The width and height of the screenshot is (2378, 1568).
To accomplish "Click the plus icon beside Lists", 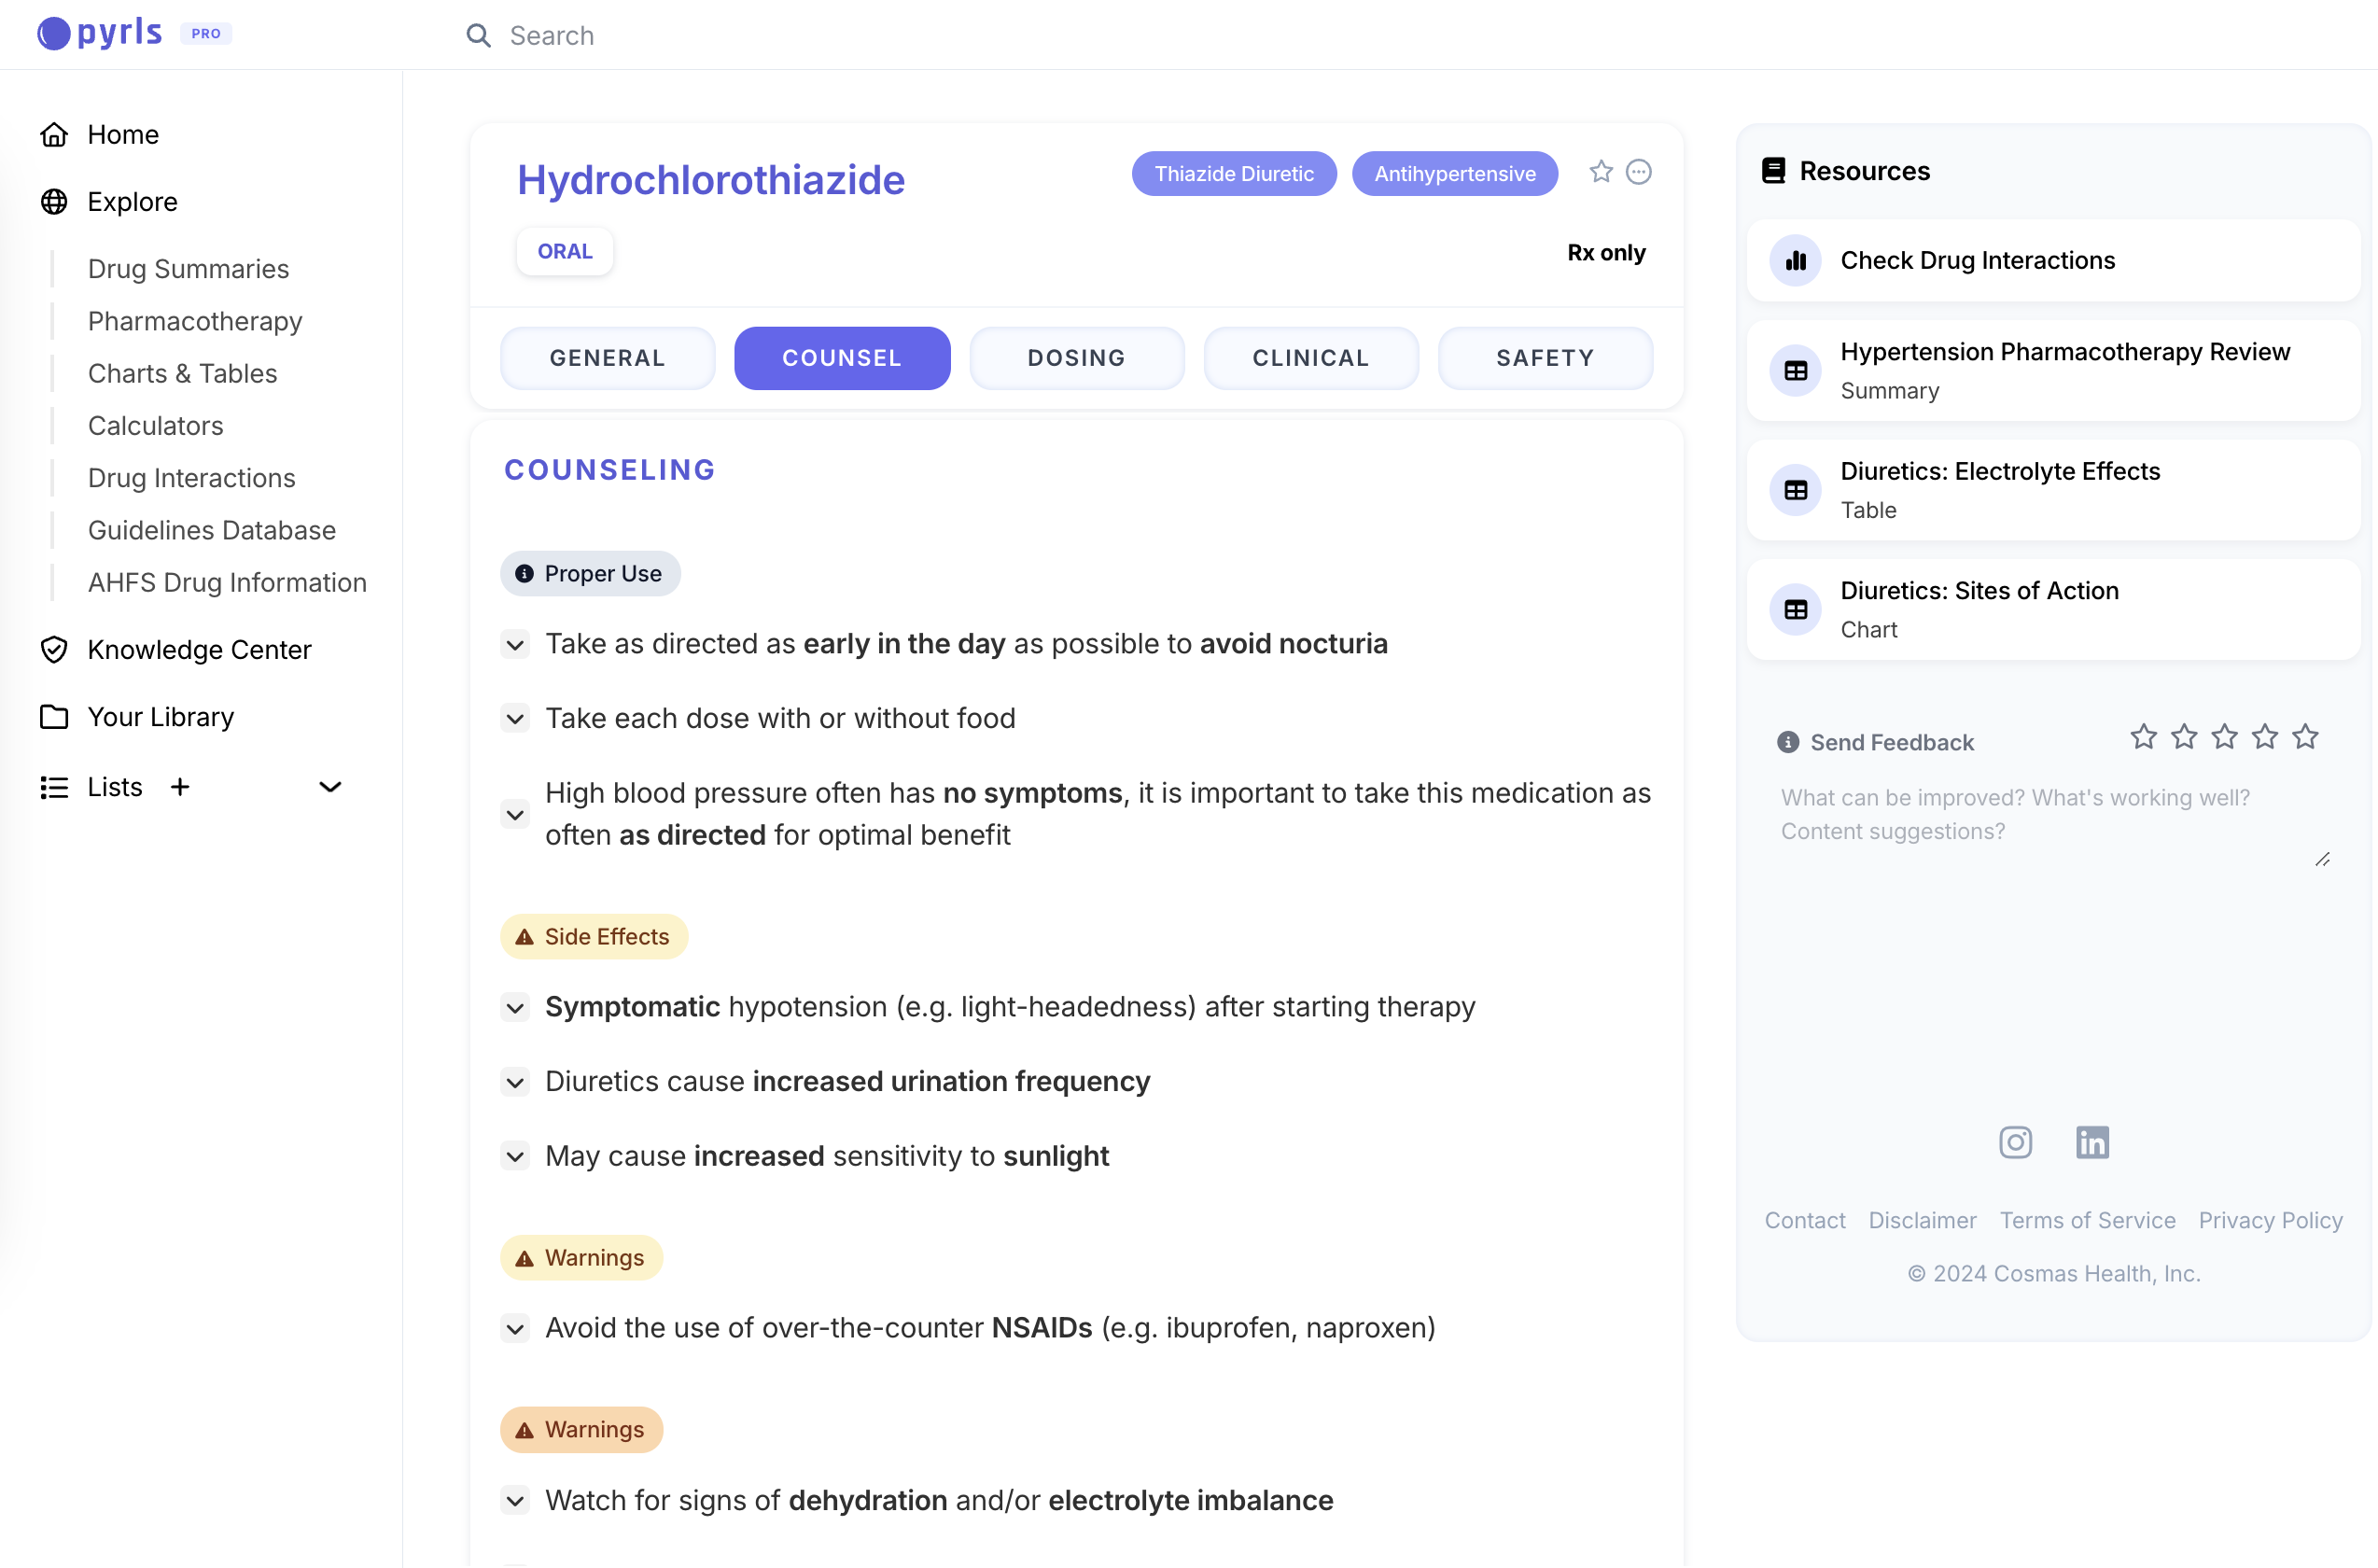I will click(x=180, y=787).
